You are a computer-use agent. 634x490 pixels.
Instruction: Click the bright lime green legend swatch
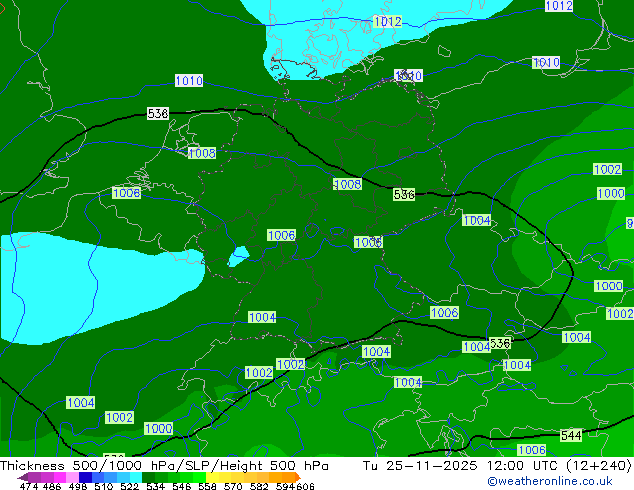pos(199,477)
